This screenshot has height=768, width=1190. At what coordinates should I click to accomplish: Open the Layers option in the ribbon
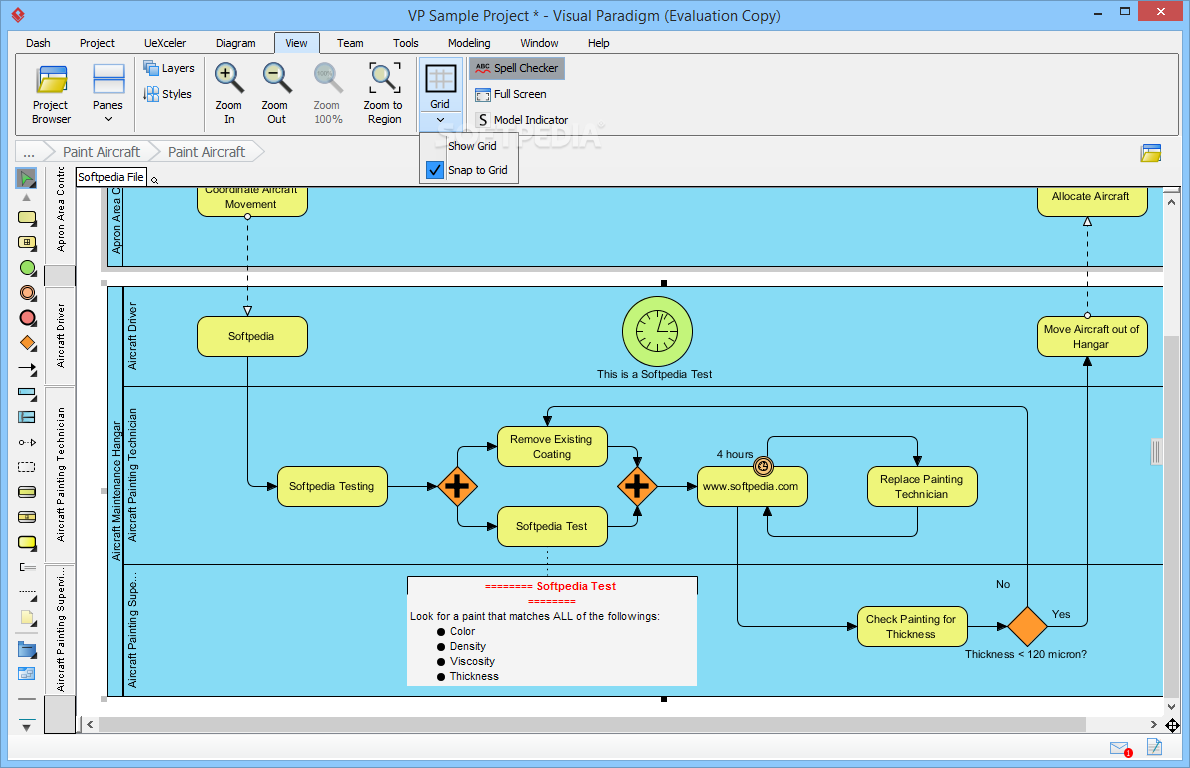pyautogui.click(x=169, y=68)
